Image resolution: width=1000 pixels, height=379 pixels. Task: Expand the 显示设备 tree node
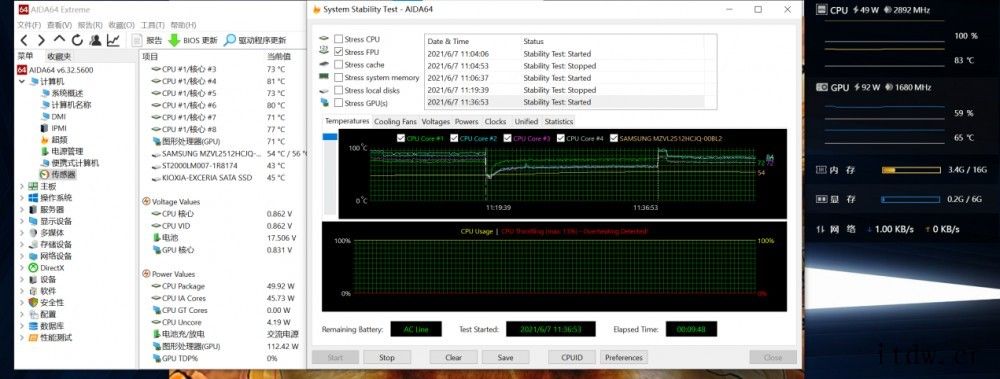[22, 221]
